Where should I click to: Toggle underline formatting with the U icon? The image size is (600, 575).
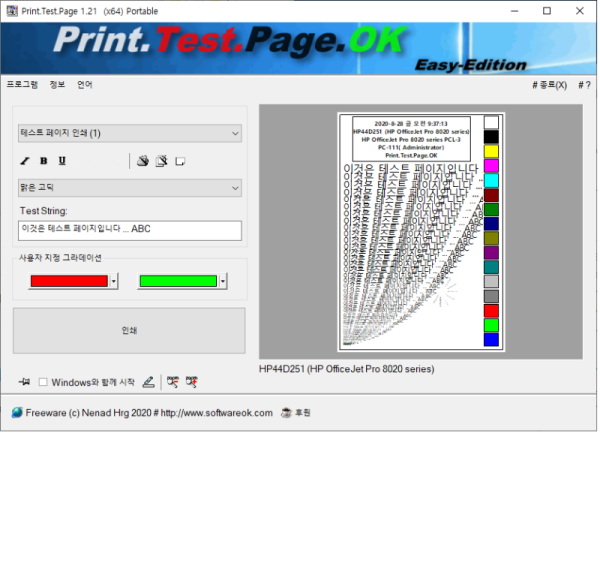tap(62, 161)
